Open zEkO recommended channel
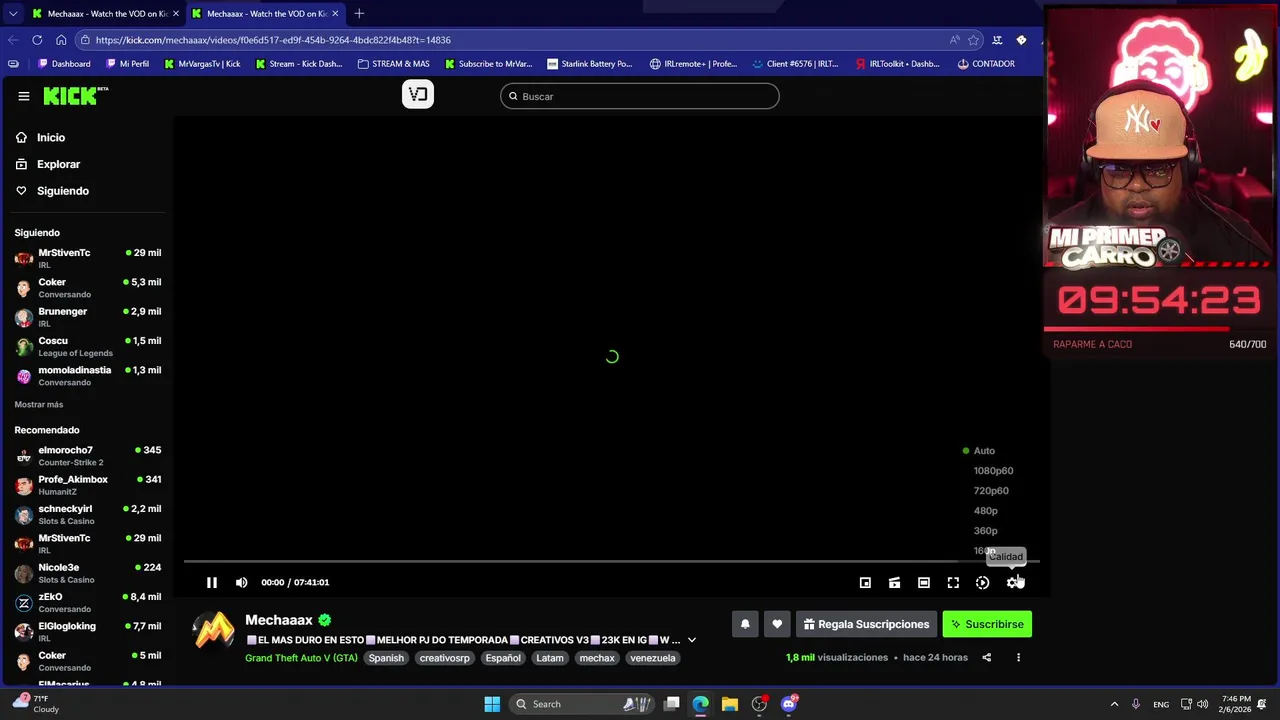The image size is (1280, 720). click(88, 602)
